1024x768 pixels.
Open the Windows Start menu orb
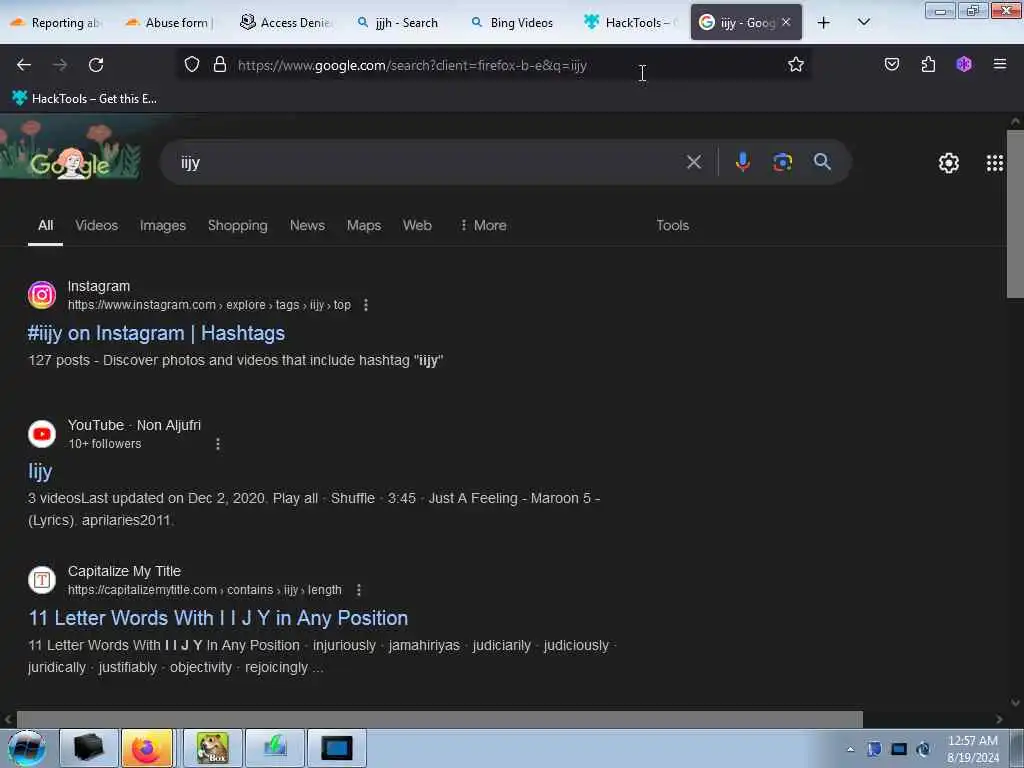coord(27,748)
